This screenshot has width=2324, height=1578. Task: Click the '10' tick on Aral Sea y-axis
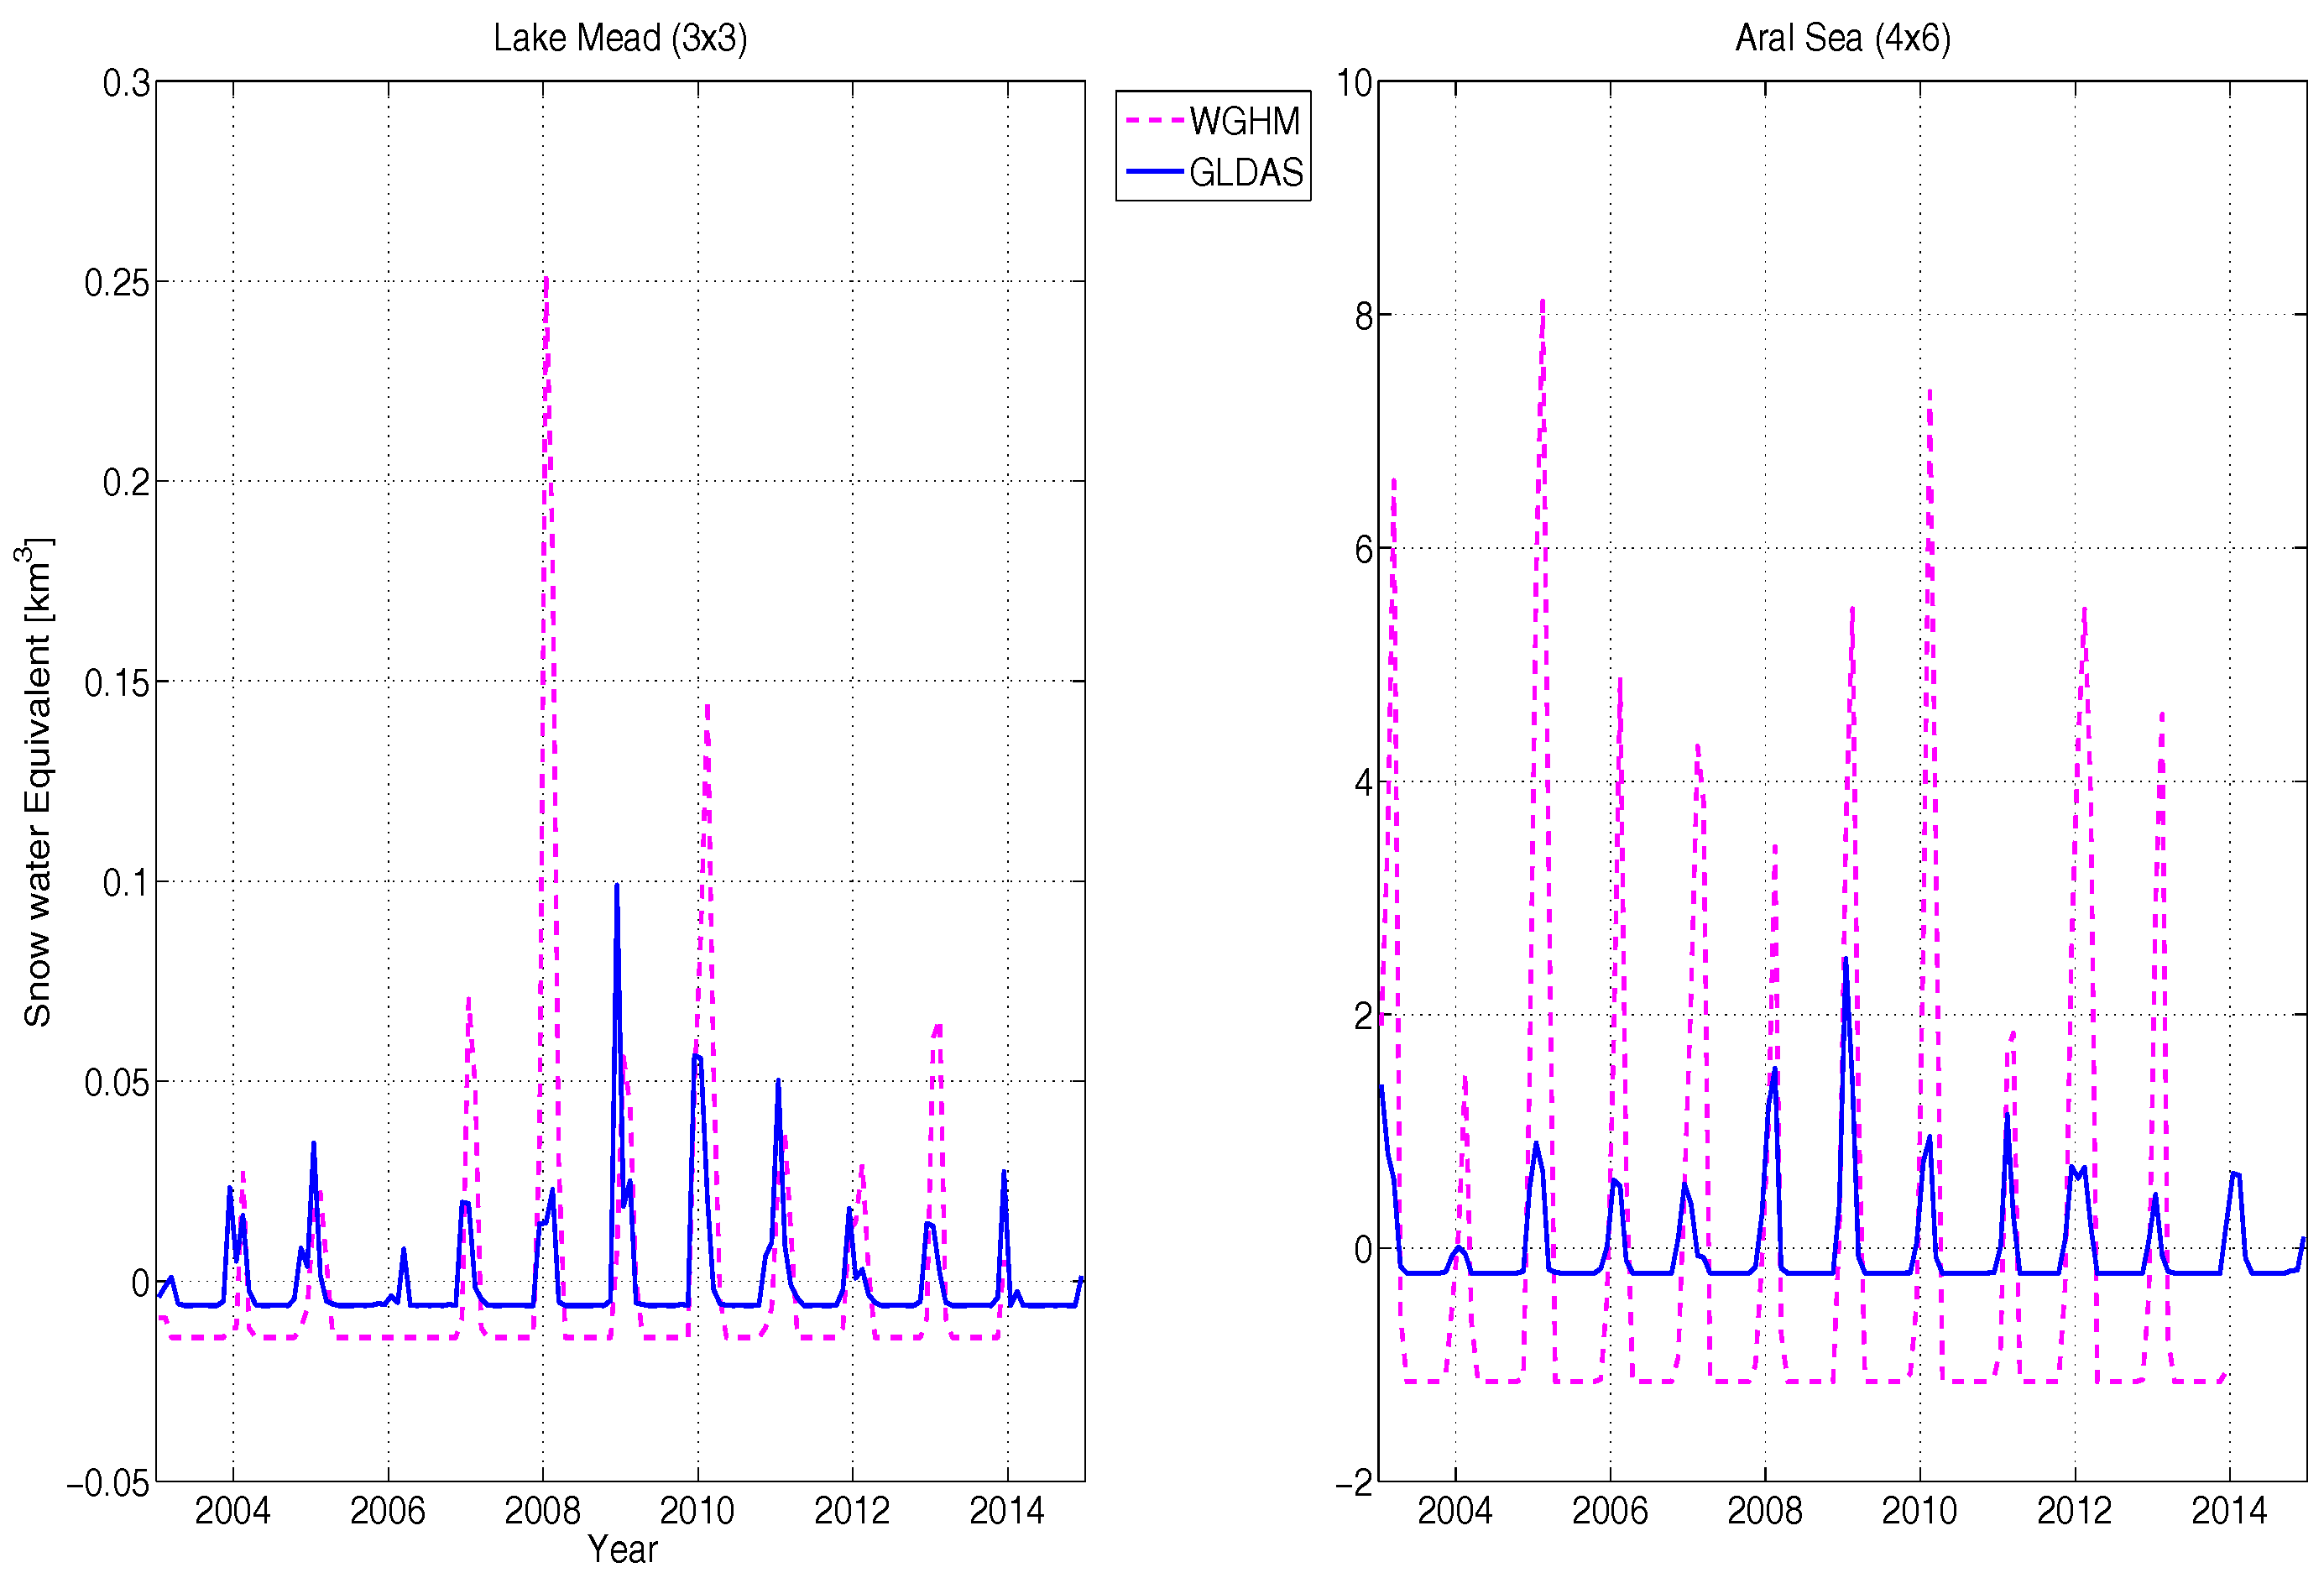click(x=1355, y=83)
